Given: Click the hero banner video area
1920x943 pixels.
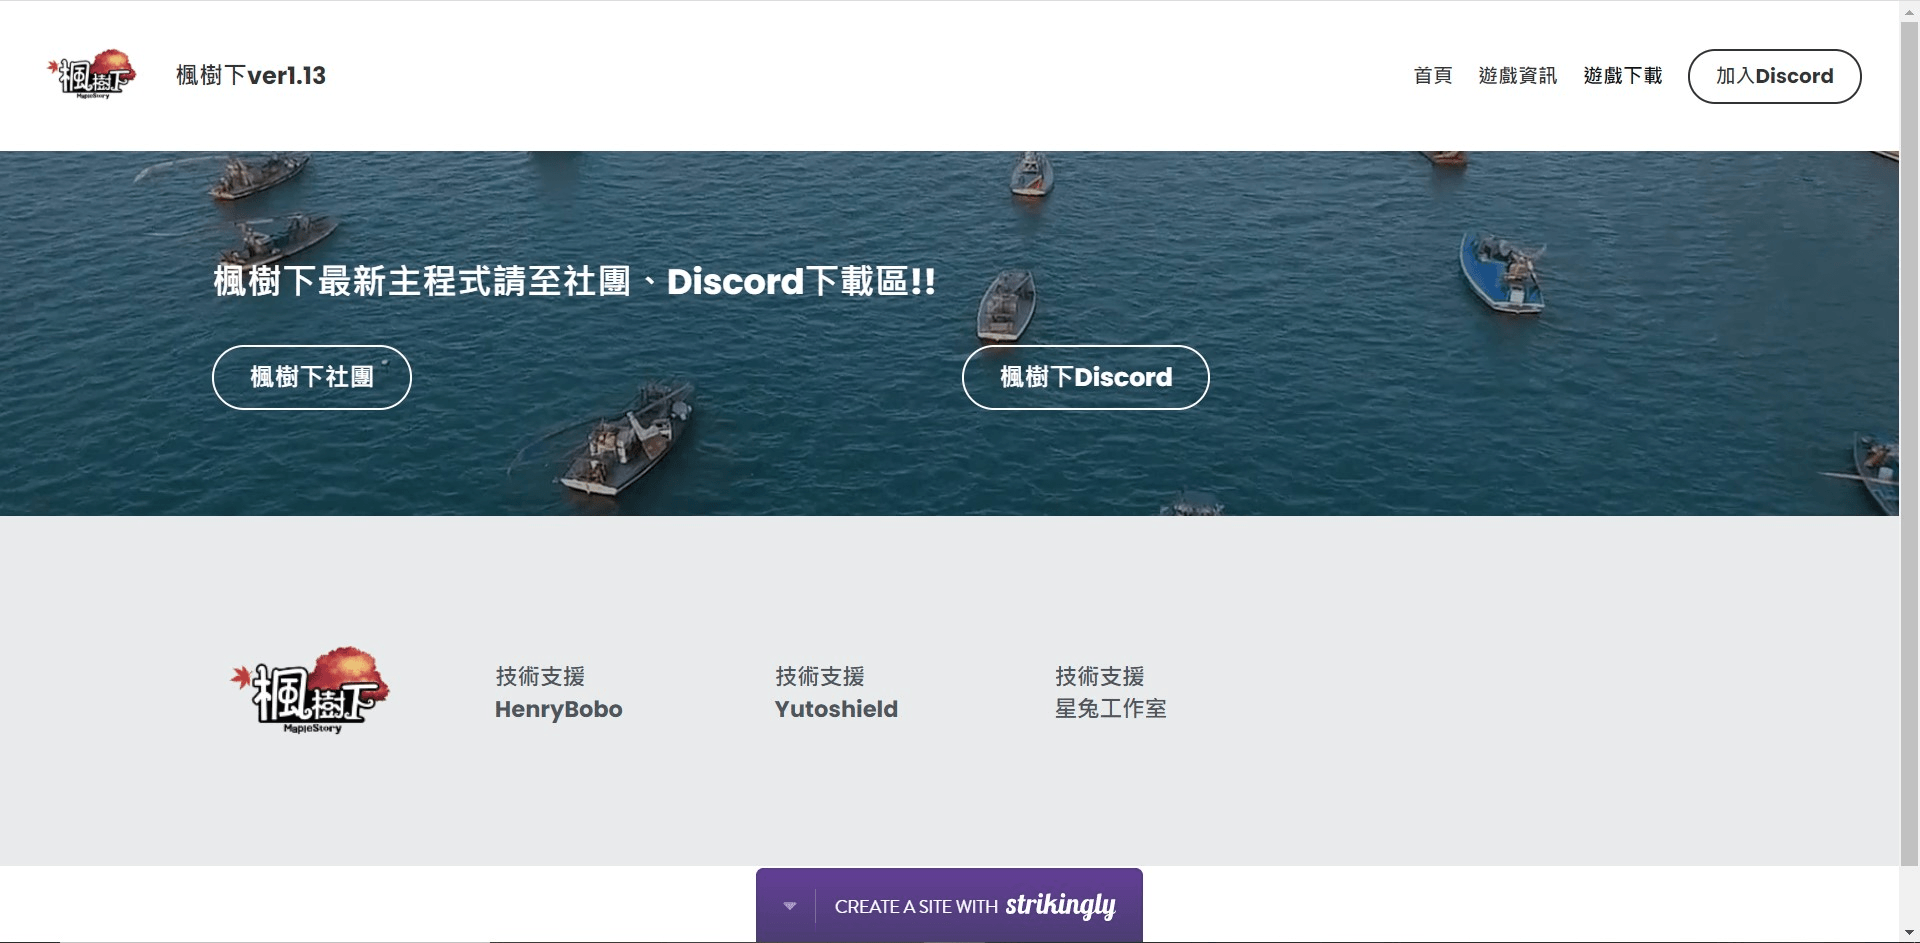Looking at the screenshot, I should (1500, 450).
